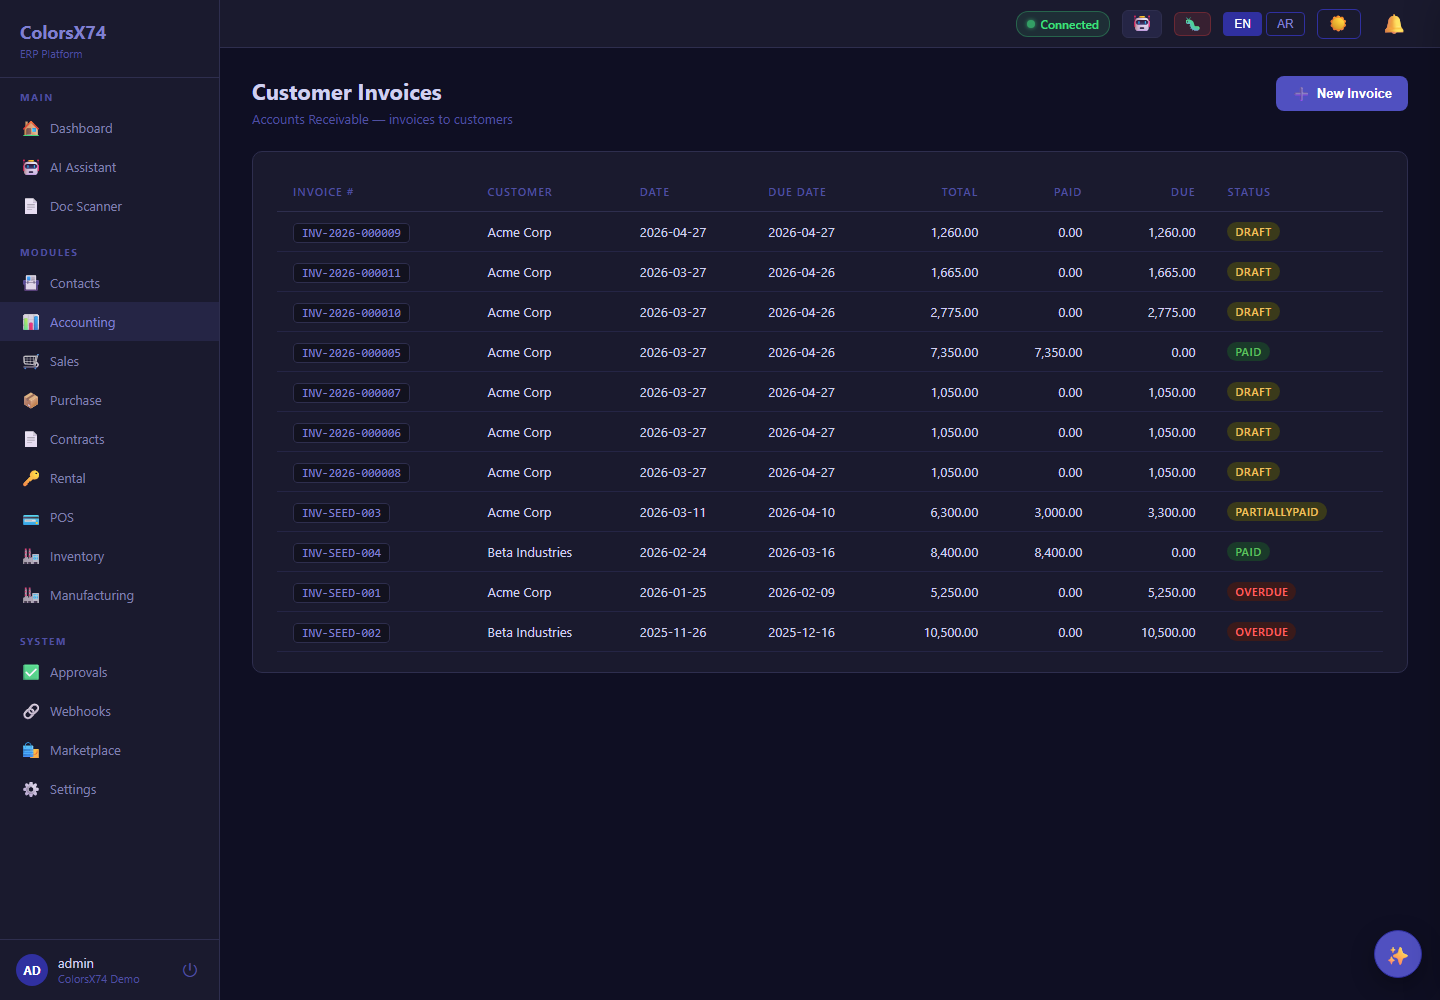
Task: Click the AD user avatar
Action: 32,970
